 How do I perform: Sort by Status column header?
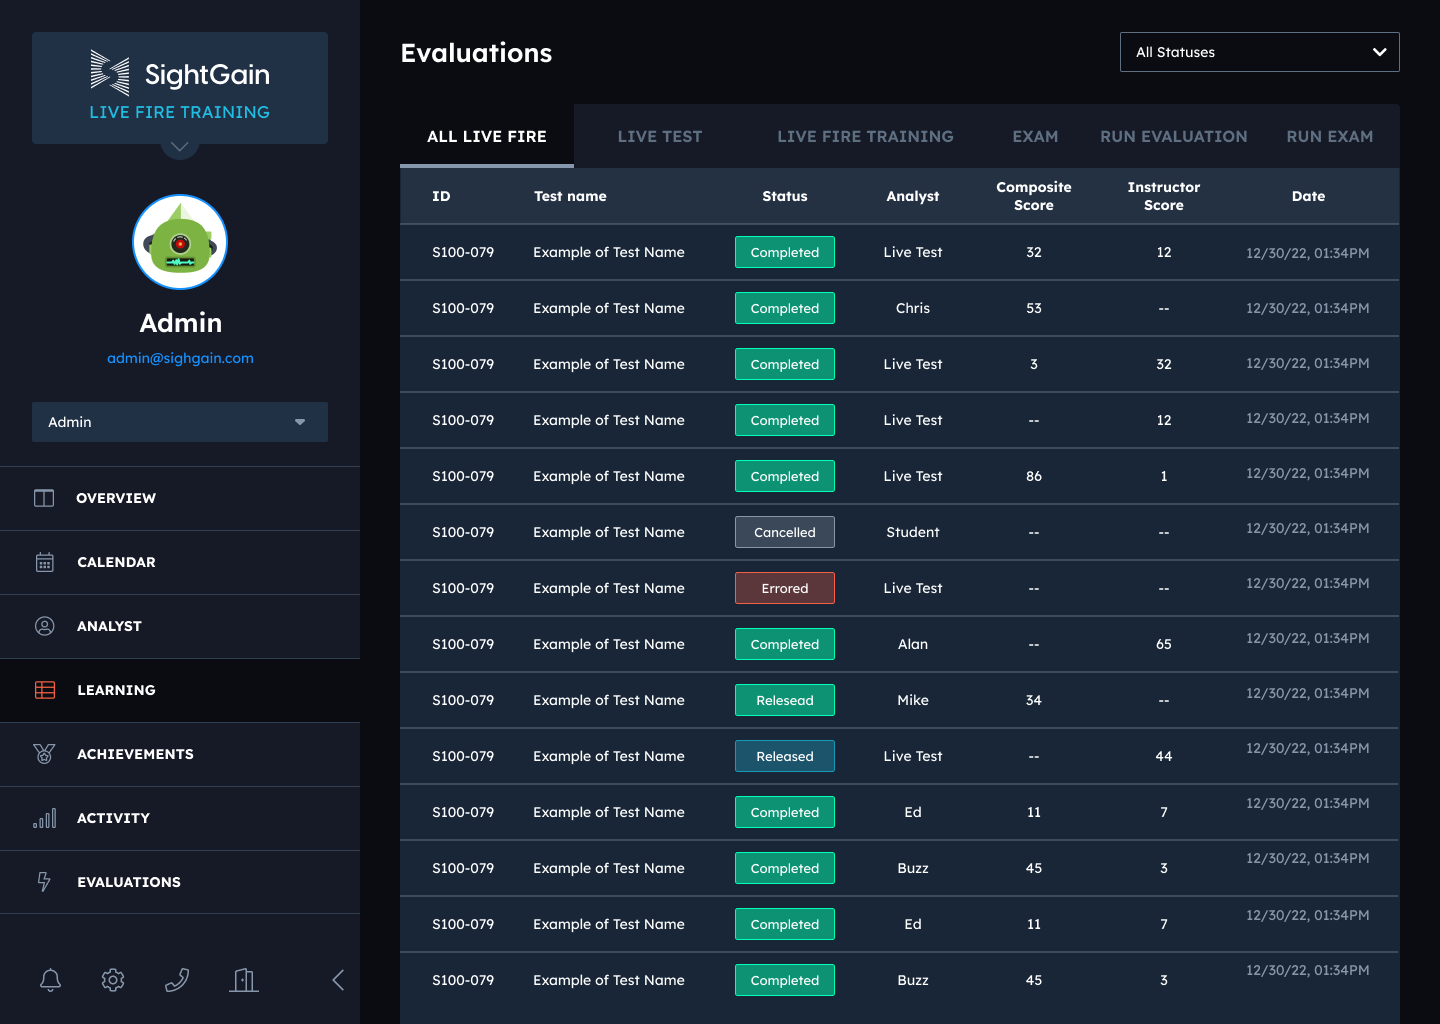[785, 196]
